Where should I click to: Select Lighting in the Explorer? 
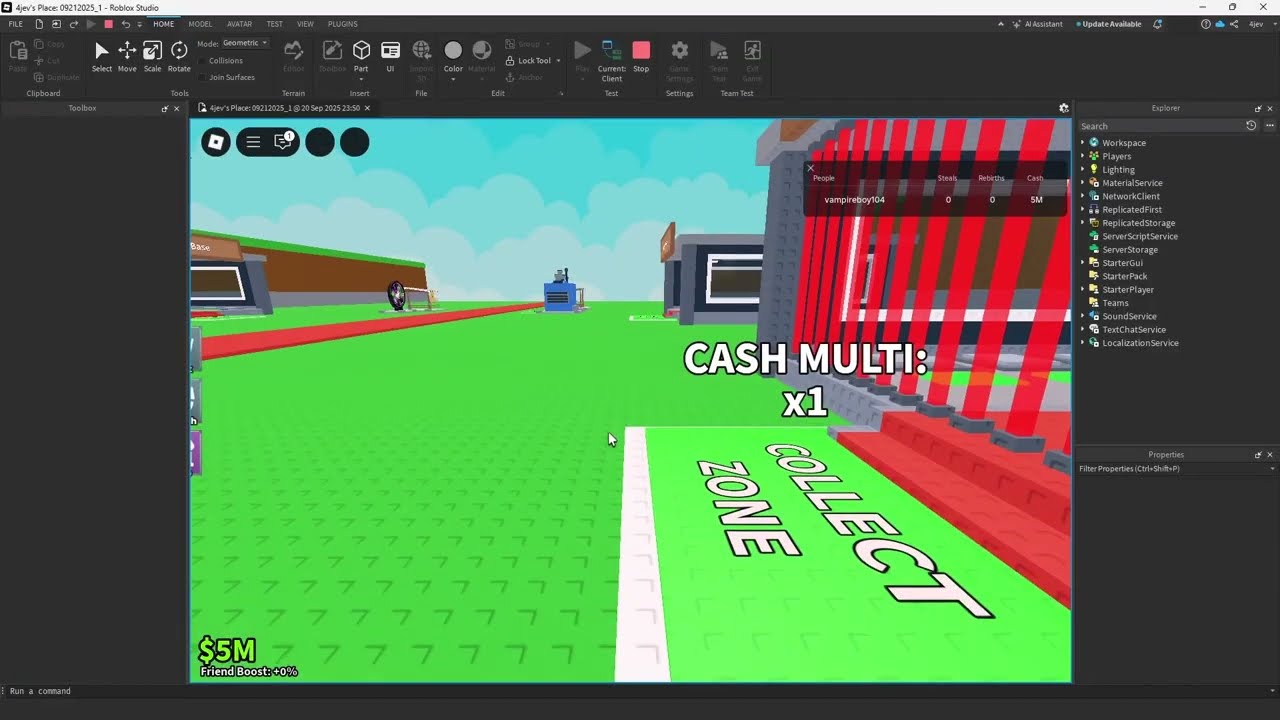pyautogui.click(x=1118, y=170)
